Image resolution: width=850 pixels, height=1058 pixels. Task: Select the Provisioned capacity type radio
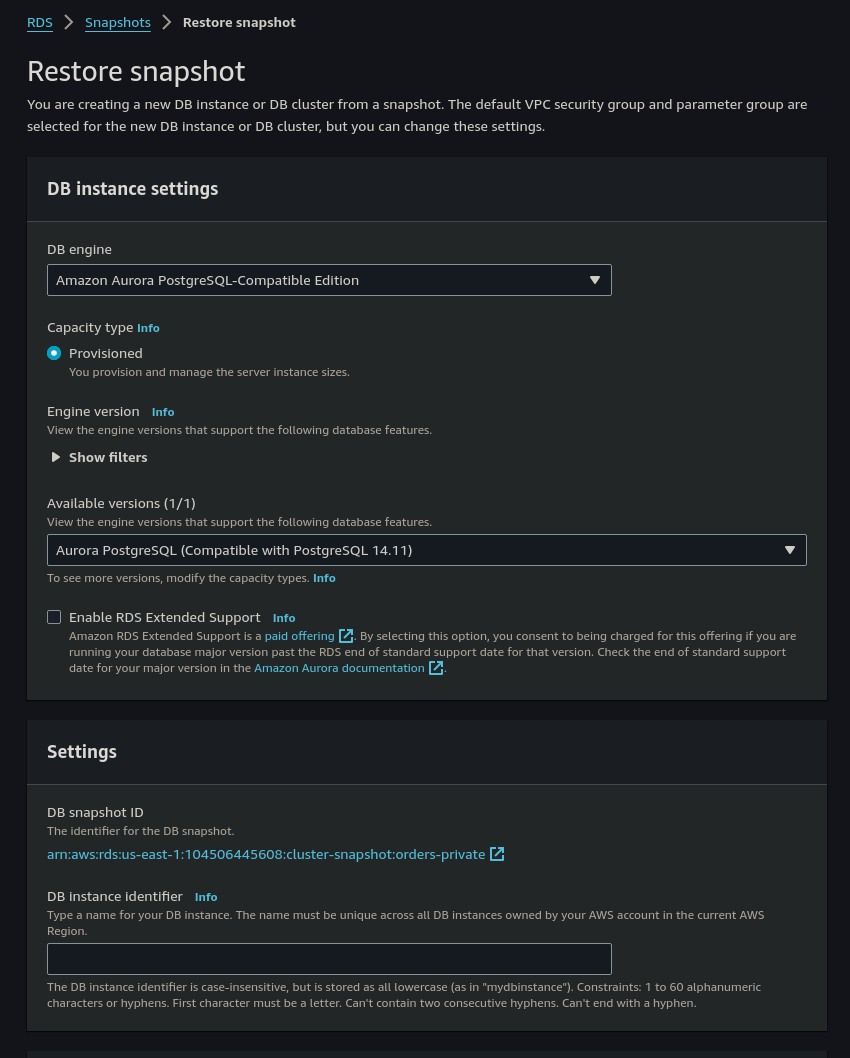tap(54, 353)
